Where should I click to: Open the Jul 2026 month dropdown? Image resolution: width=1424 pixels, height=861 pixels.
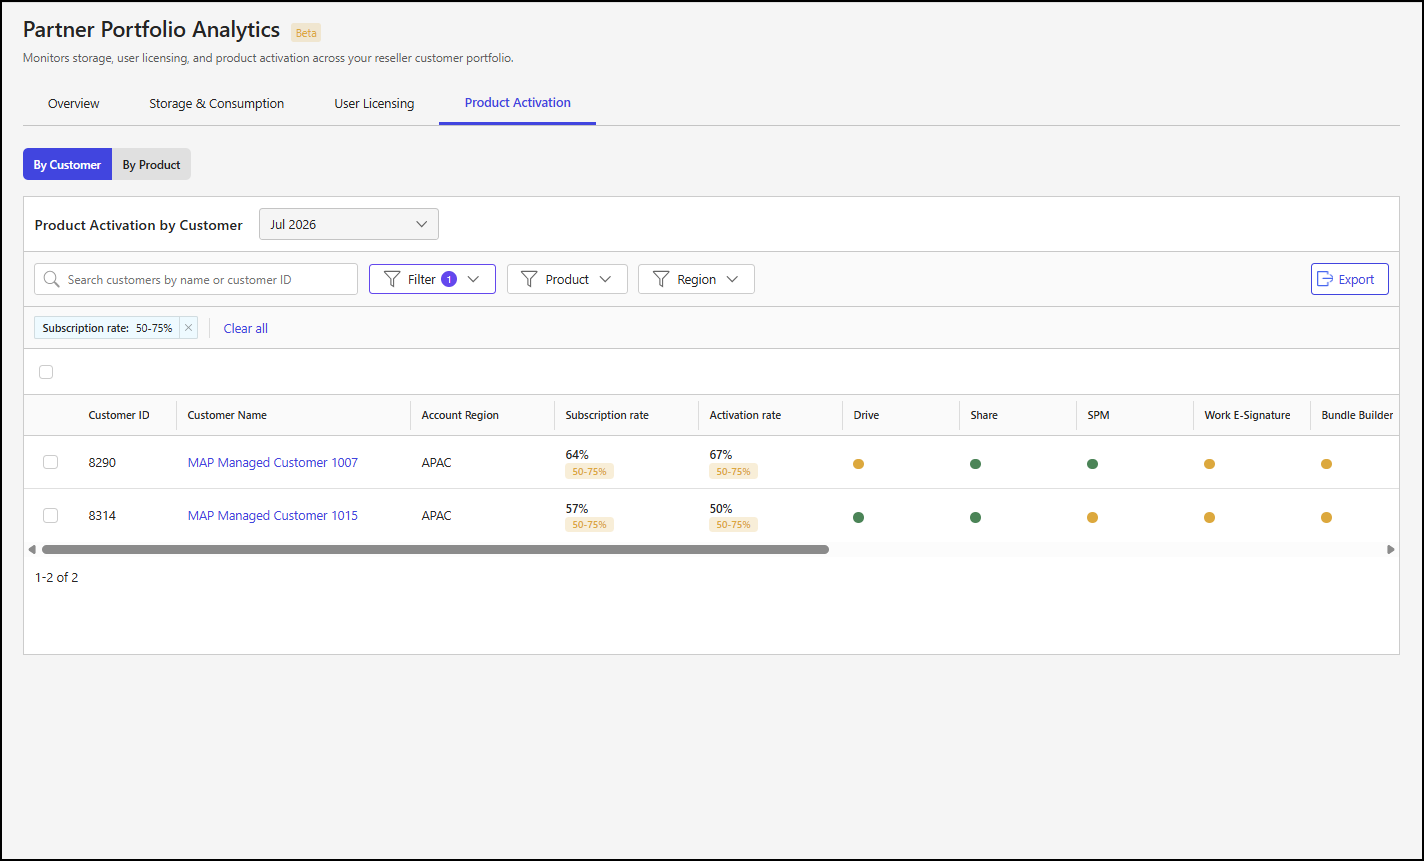click(349, 224)
